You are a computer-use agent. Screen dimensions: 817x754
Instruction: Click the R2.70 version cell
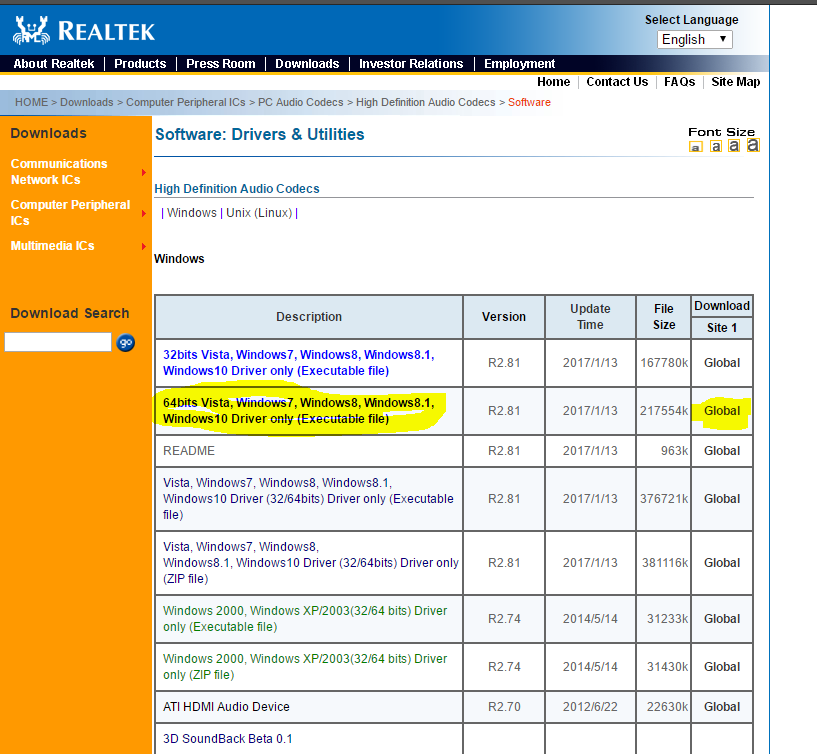(x=504, y=707)
